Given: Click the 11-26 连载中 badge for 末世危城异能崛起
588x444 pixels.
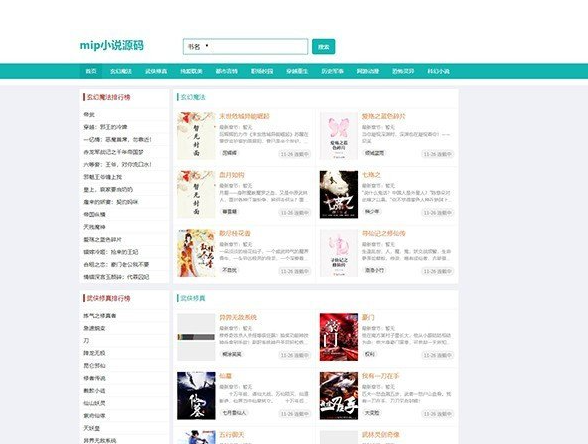Looking at the screenshot, I should click(x=295, y=154).
